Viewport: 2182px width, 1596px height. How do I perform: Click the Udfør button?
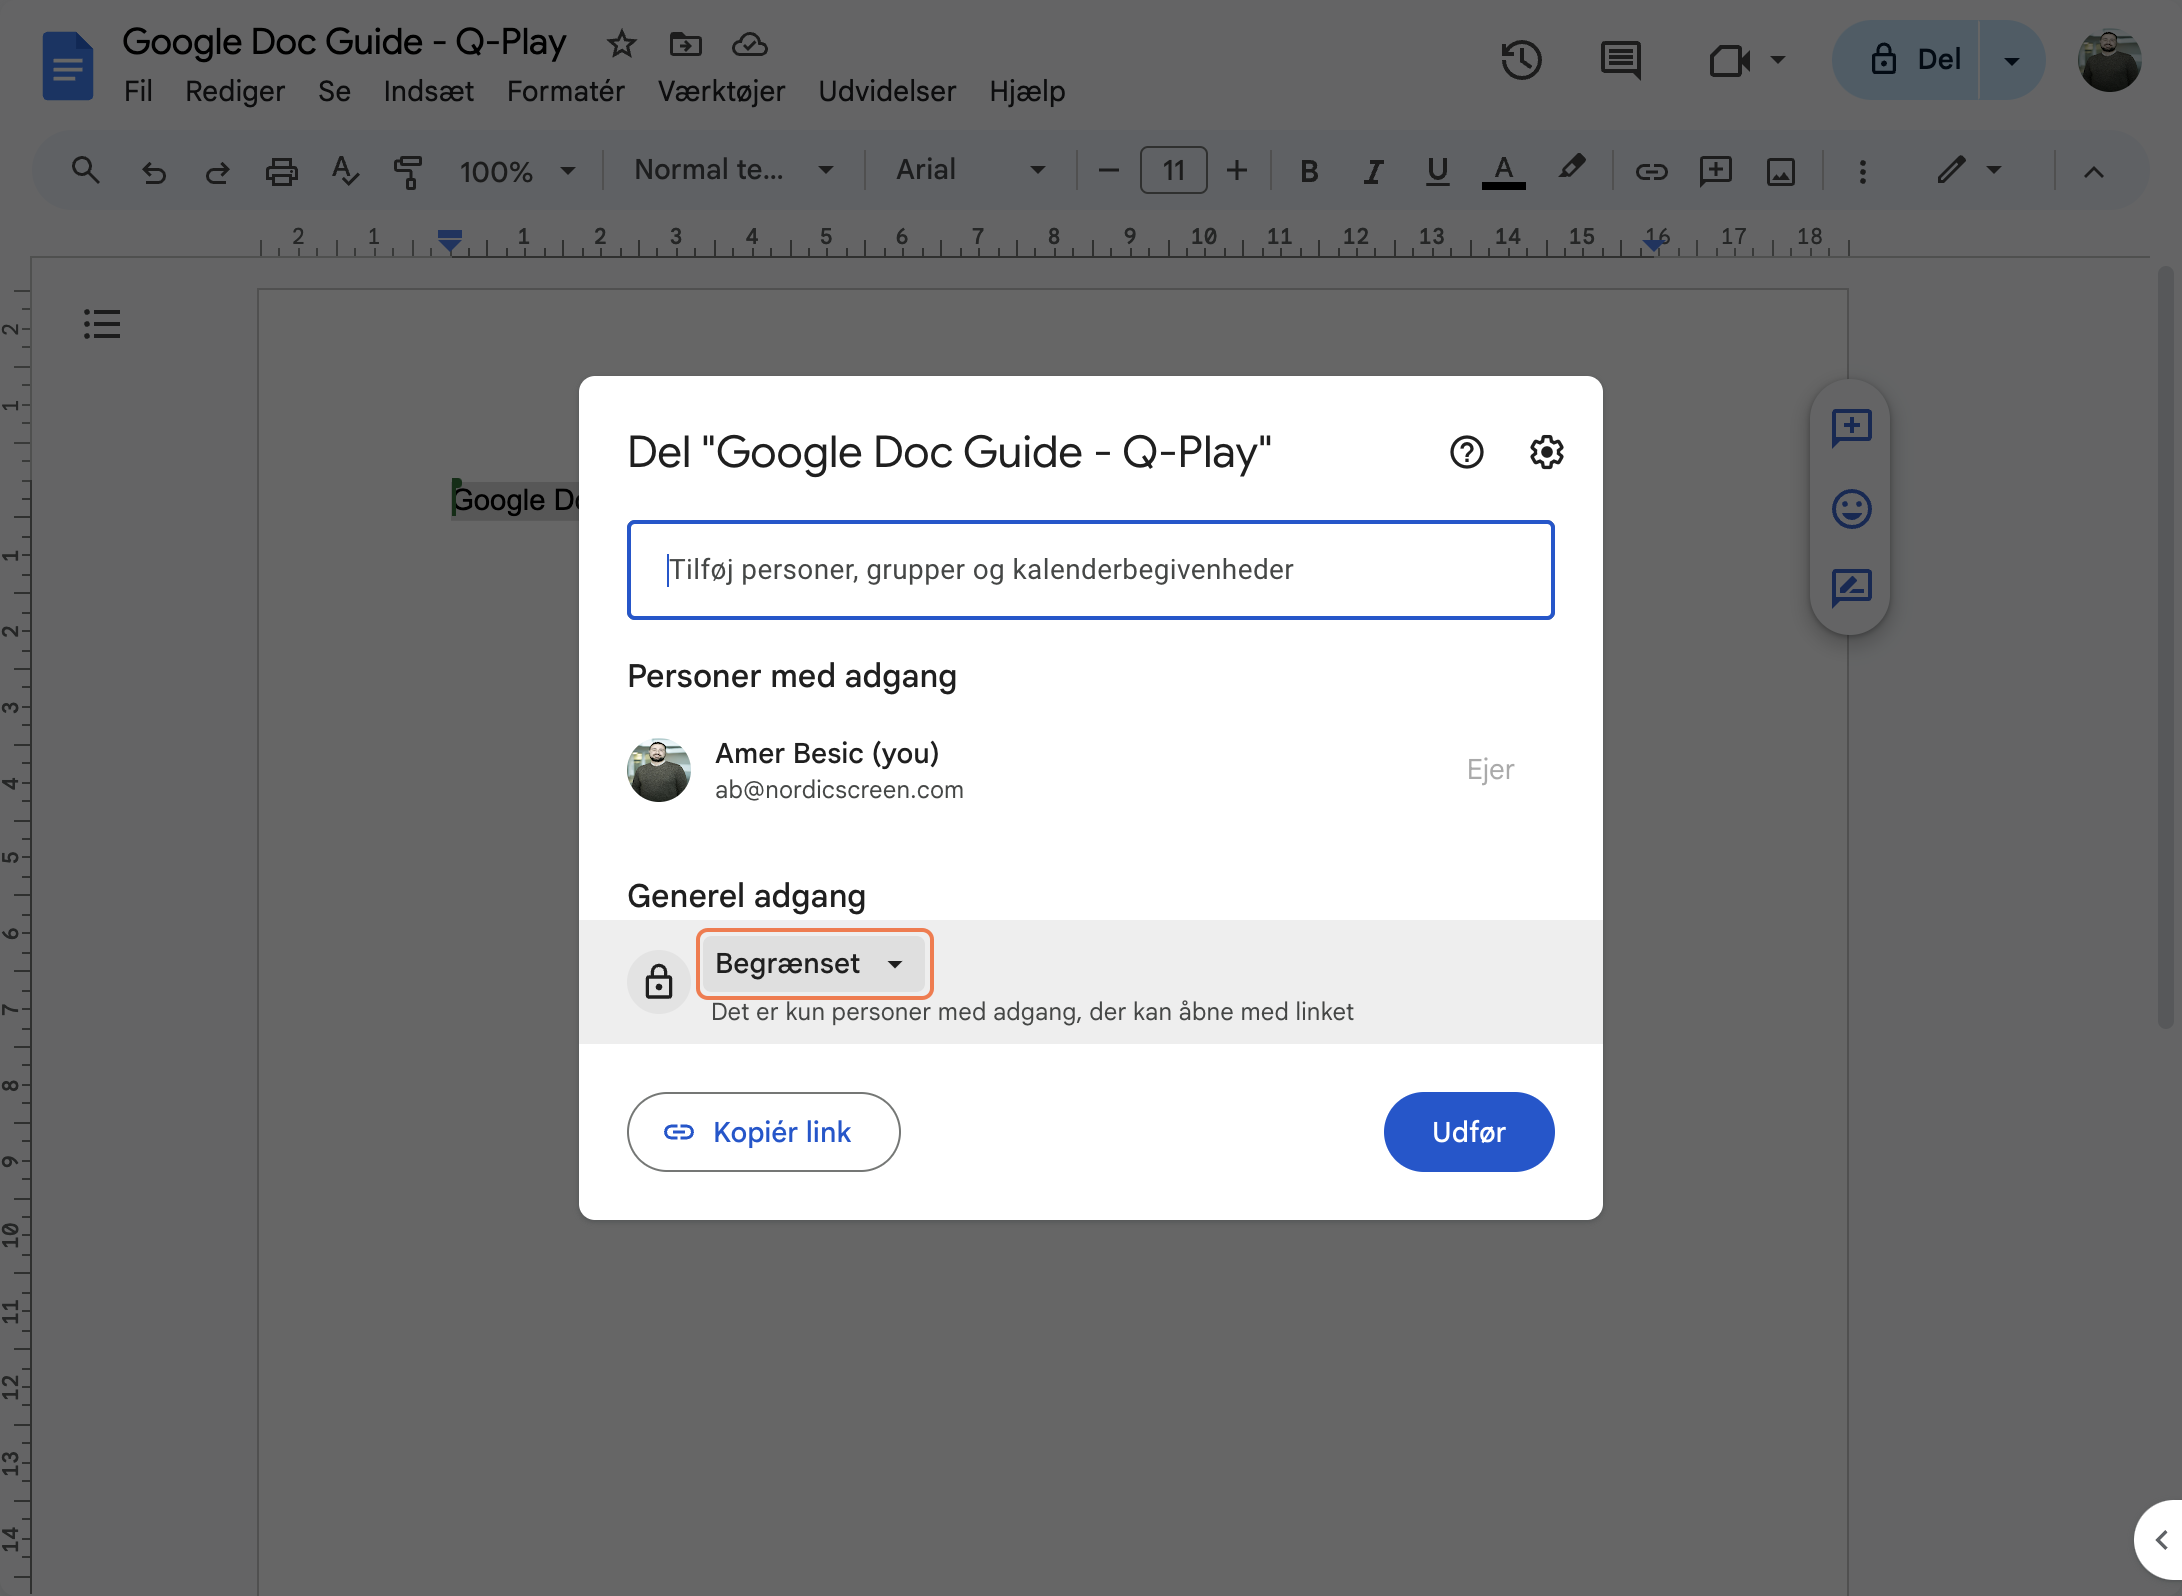1468,1132
